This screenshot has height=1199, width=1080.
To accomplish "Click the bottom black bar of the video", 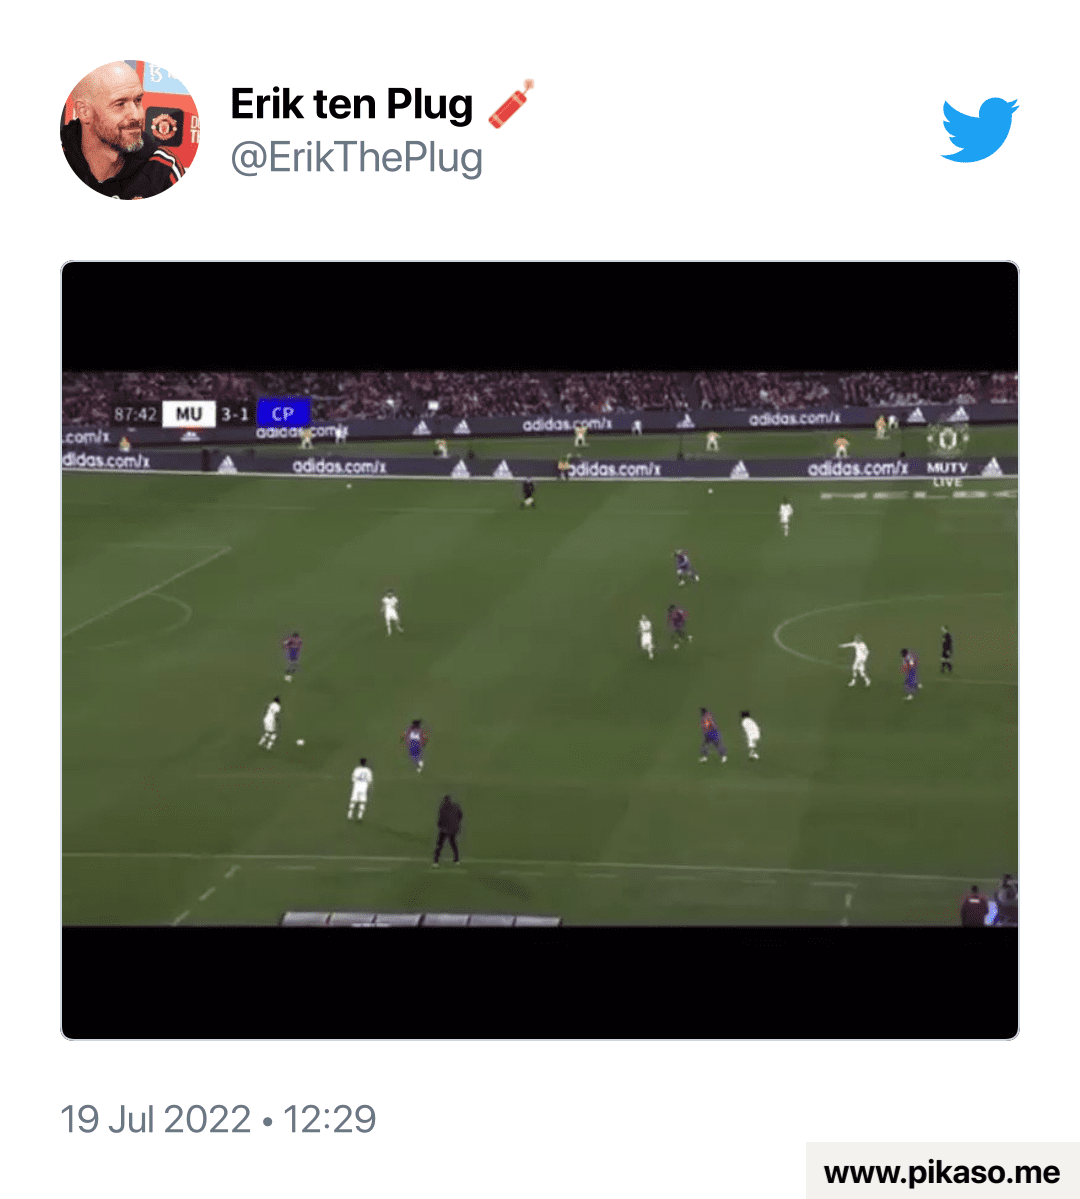I will [540, 983].
